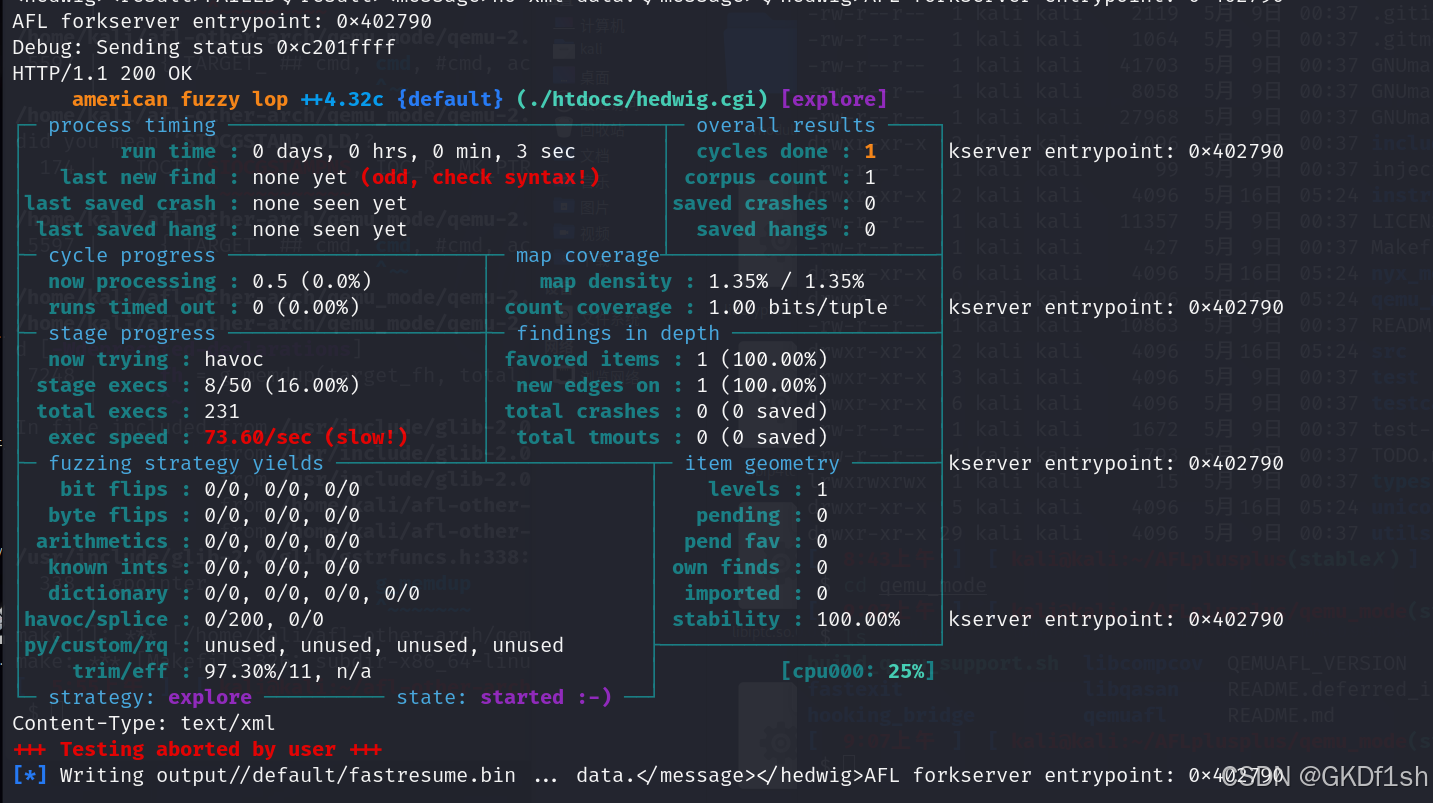
Task: Click the 'new edges on' row
Action: 672,385
